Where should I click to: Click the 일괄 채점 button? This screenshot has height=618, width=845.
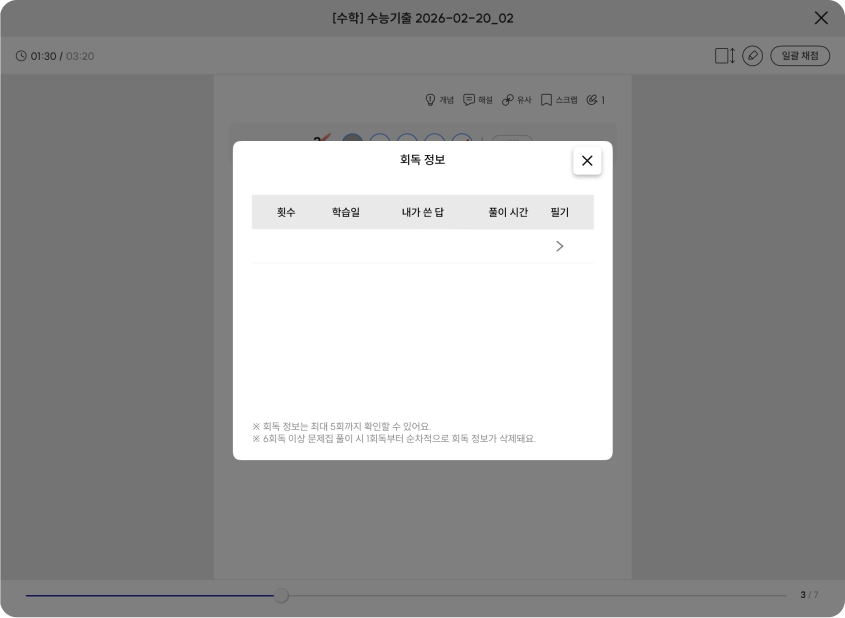click(799, 56)
